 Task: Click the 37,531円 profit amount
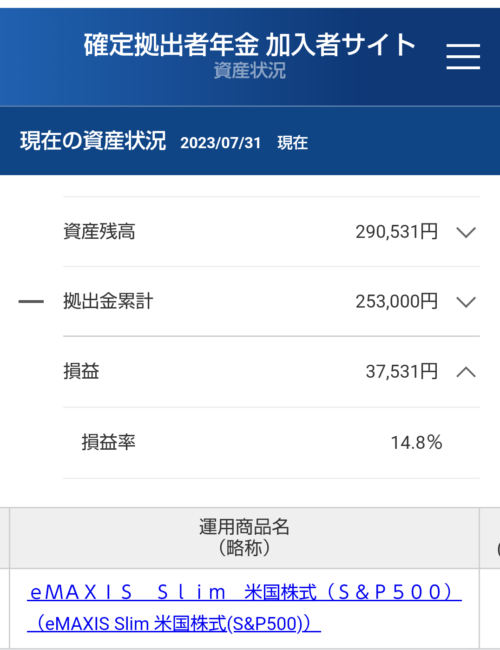(x=402, y=371)
